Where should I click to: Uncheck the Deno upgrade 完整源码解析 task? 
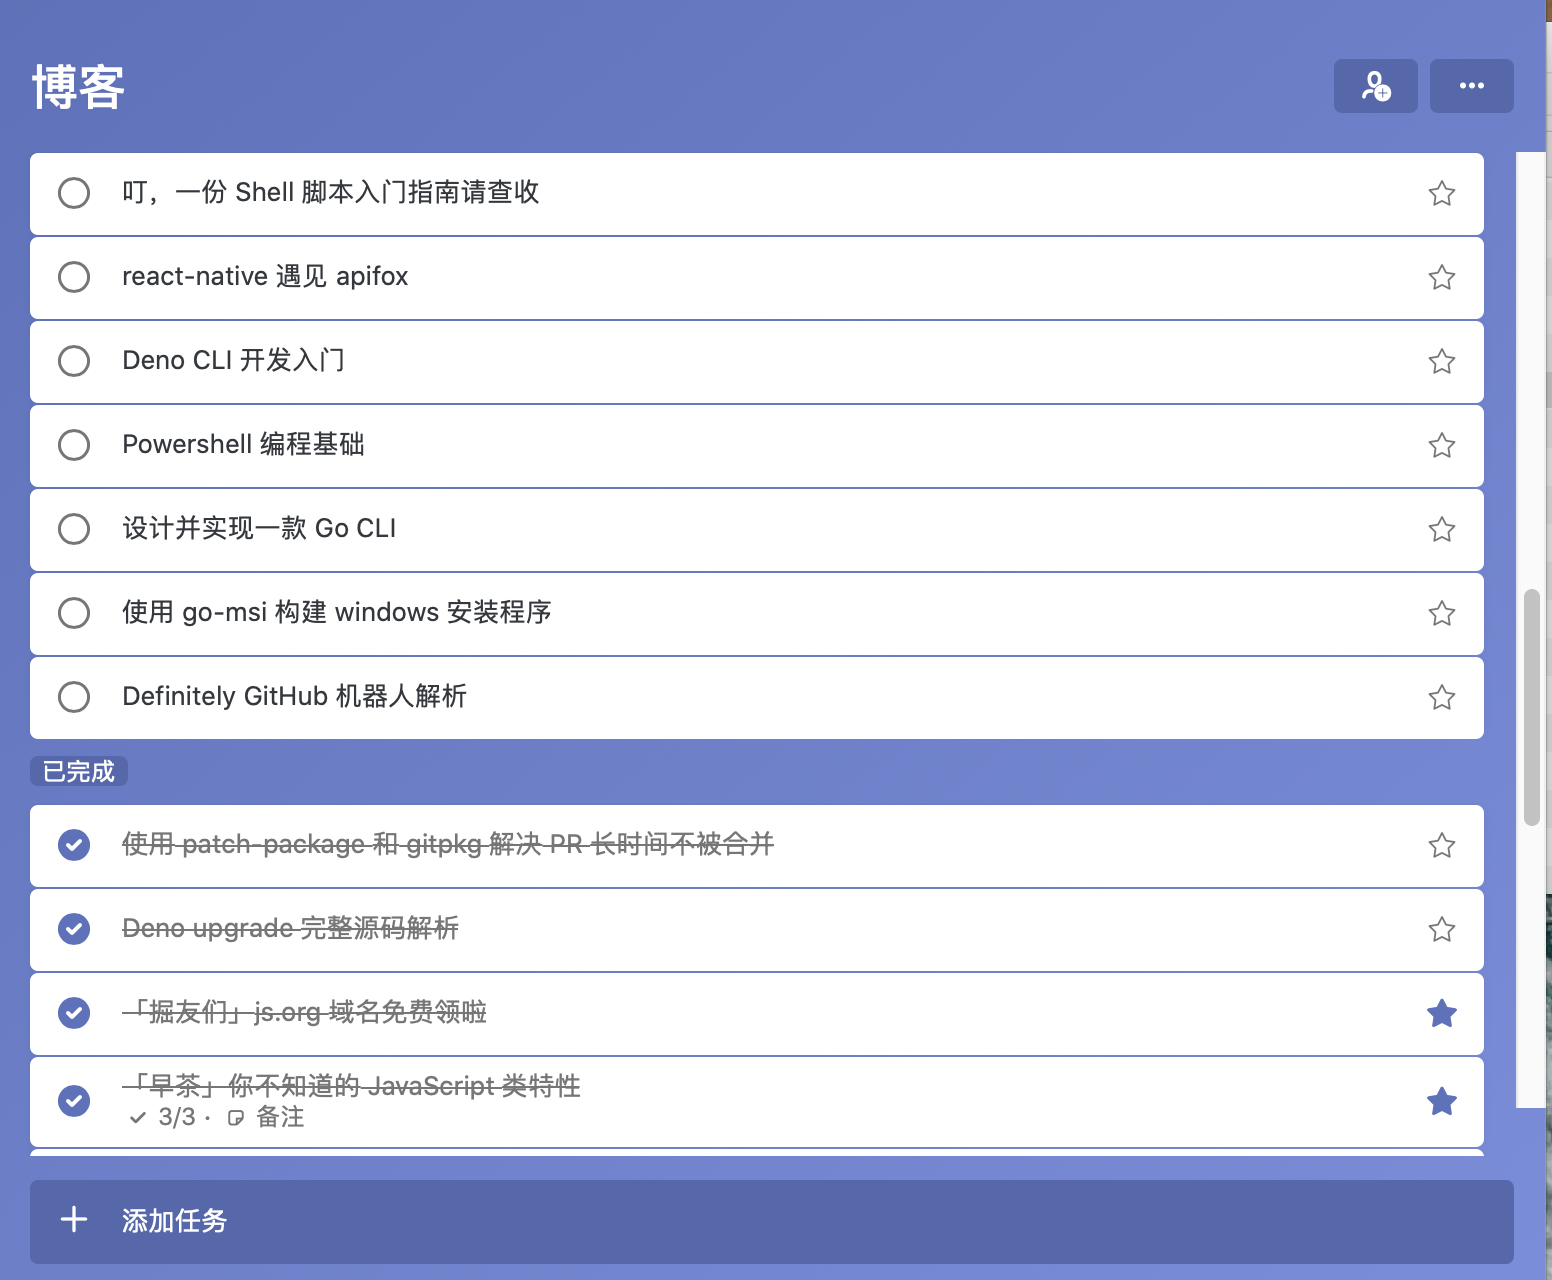pyautogui.click(x=74, y=929)
